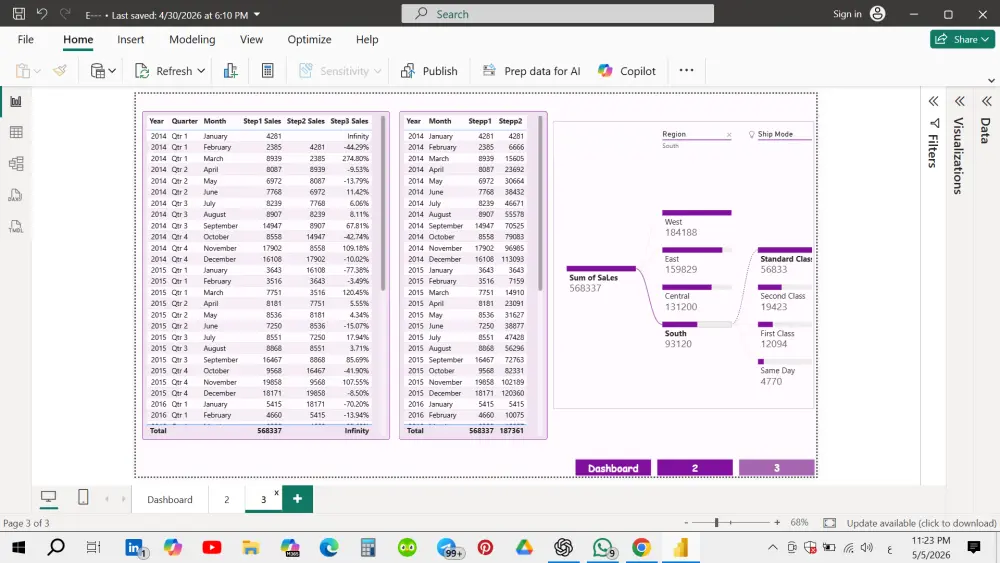Open the Modeling ribbon tab
Viewport: 1000px width, 563px height.
pos(192,40)
